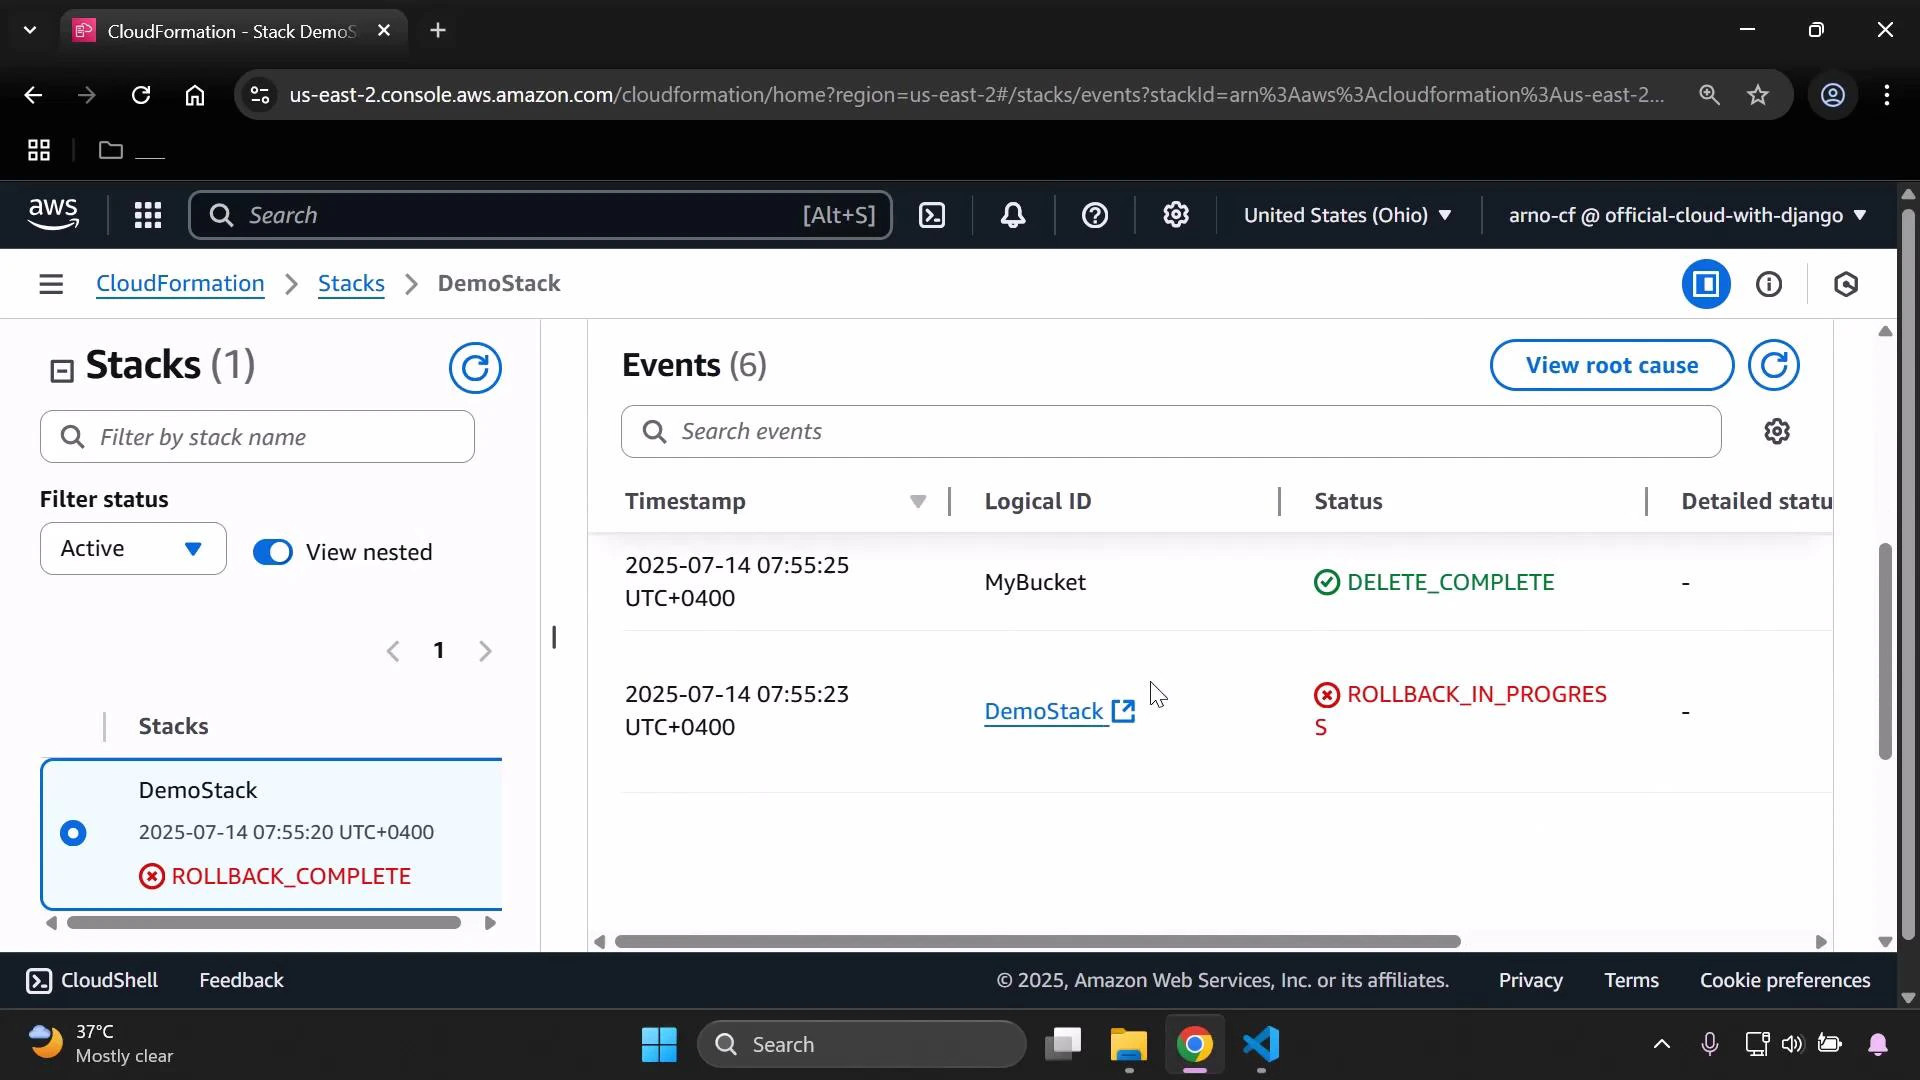1920x1080 pixels.
Task: Open File Explorer from taskbar
Action: pyautogui.click(x=1128, y=1044)
